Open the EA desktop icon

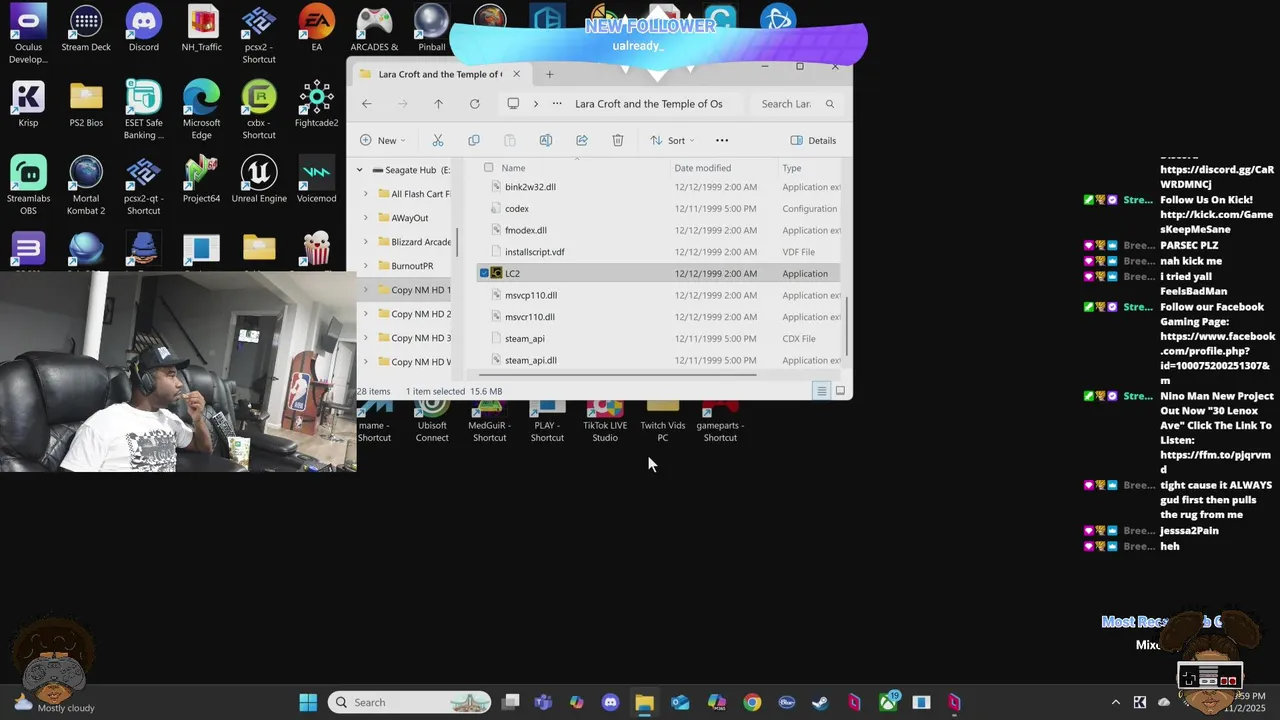316,29
